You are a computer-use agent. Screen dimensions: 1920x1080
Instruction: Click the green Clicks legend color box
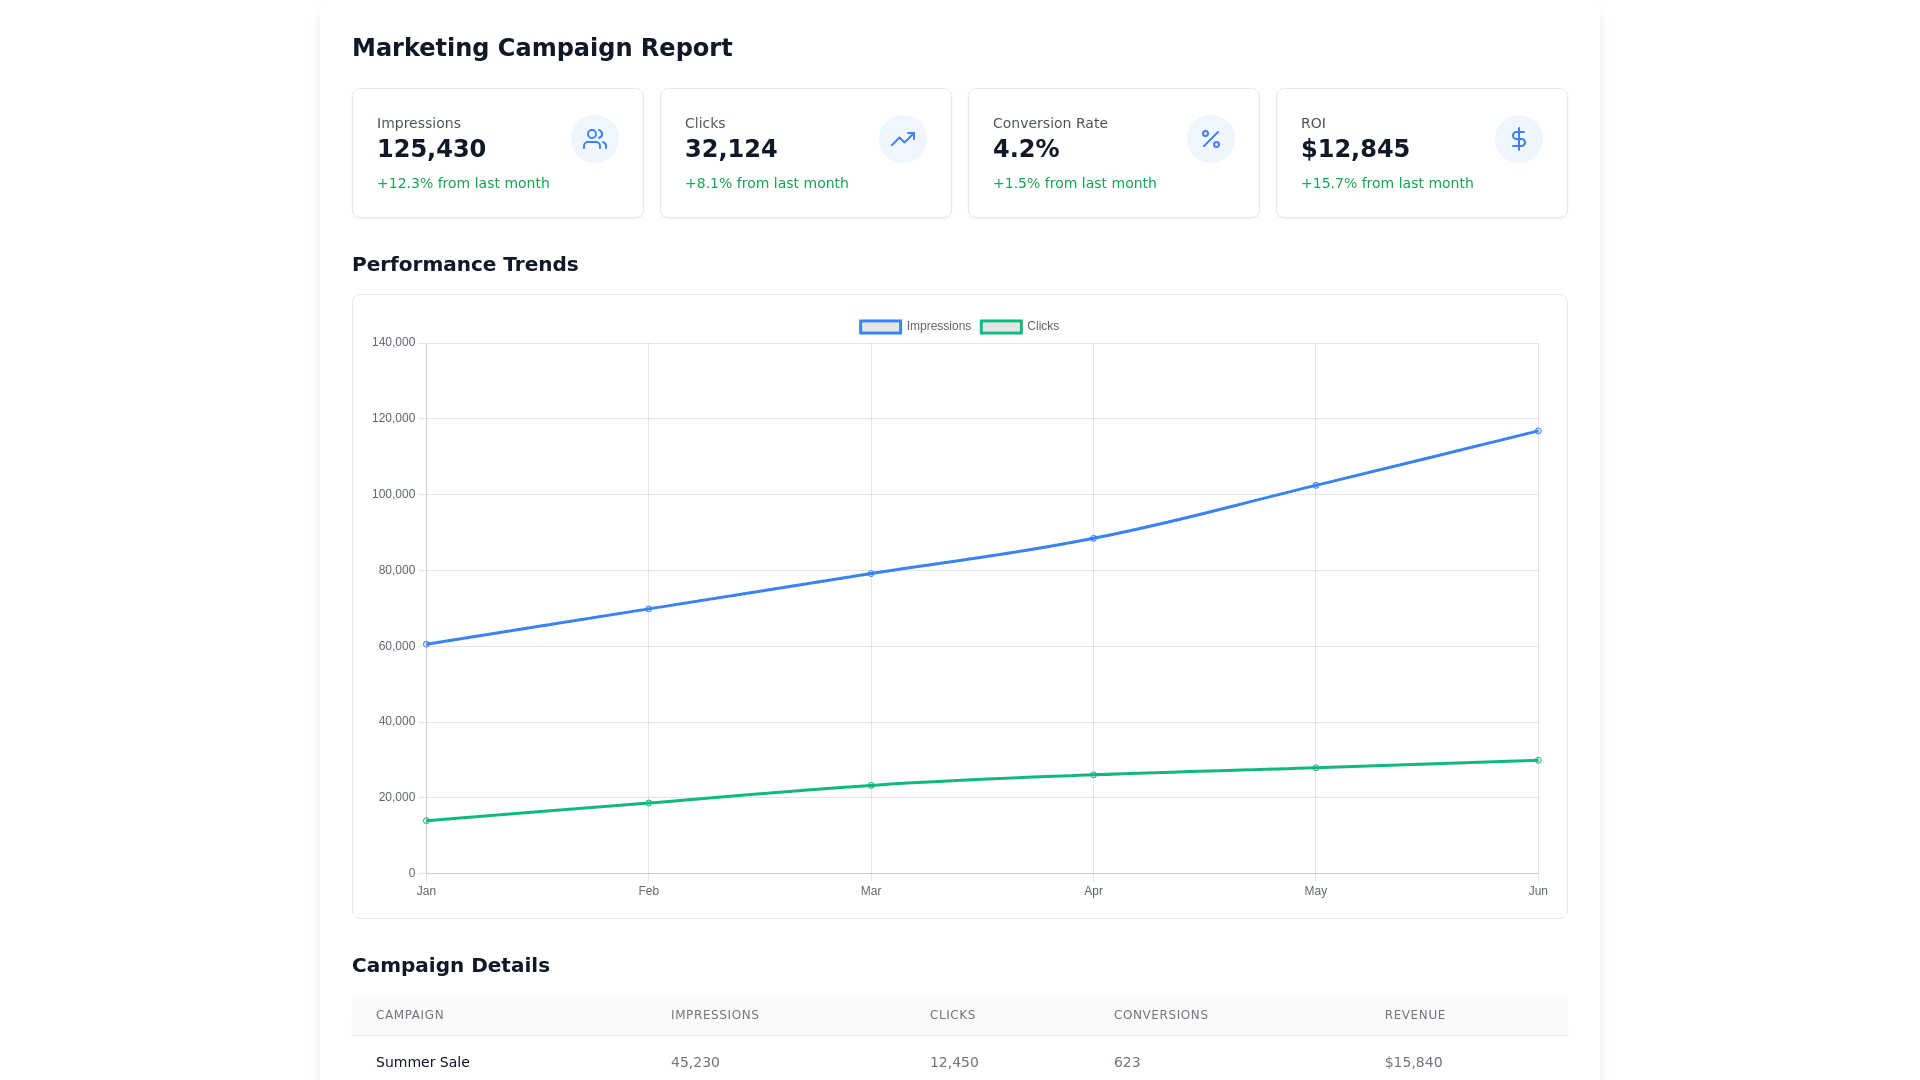(1001, 327)
